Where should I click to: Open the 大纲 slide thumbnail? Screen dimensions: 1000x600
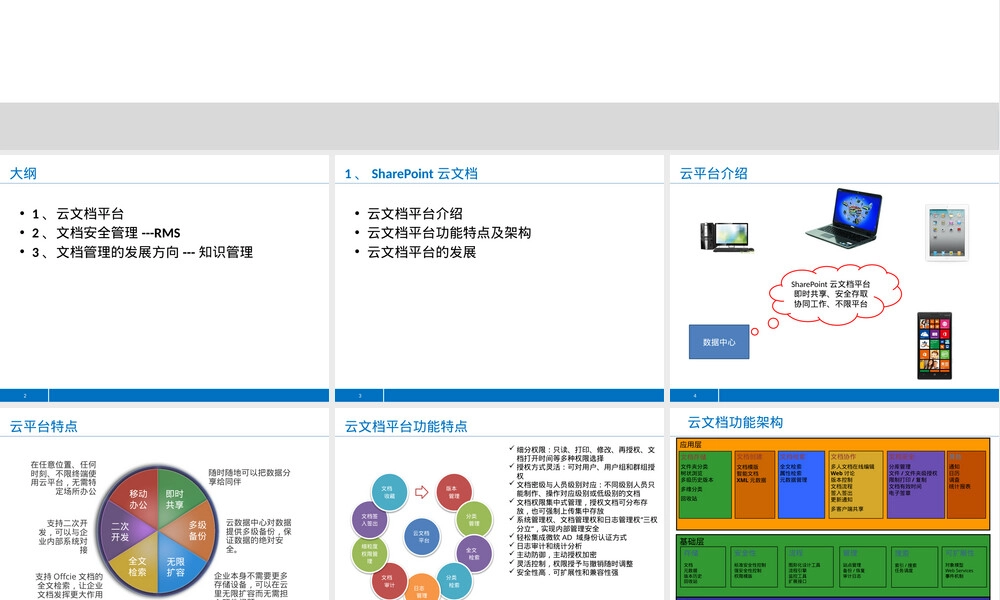pos(165,279)
